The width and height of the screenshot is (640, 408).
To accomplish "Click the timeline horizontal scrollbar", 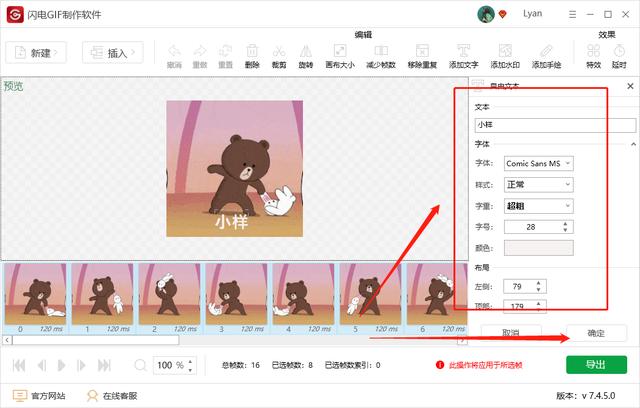I will pyautogui.click(x=96, y=340).
